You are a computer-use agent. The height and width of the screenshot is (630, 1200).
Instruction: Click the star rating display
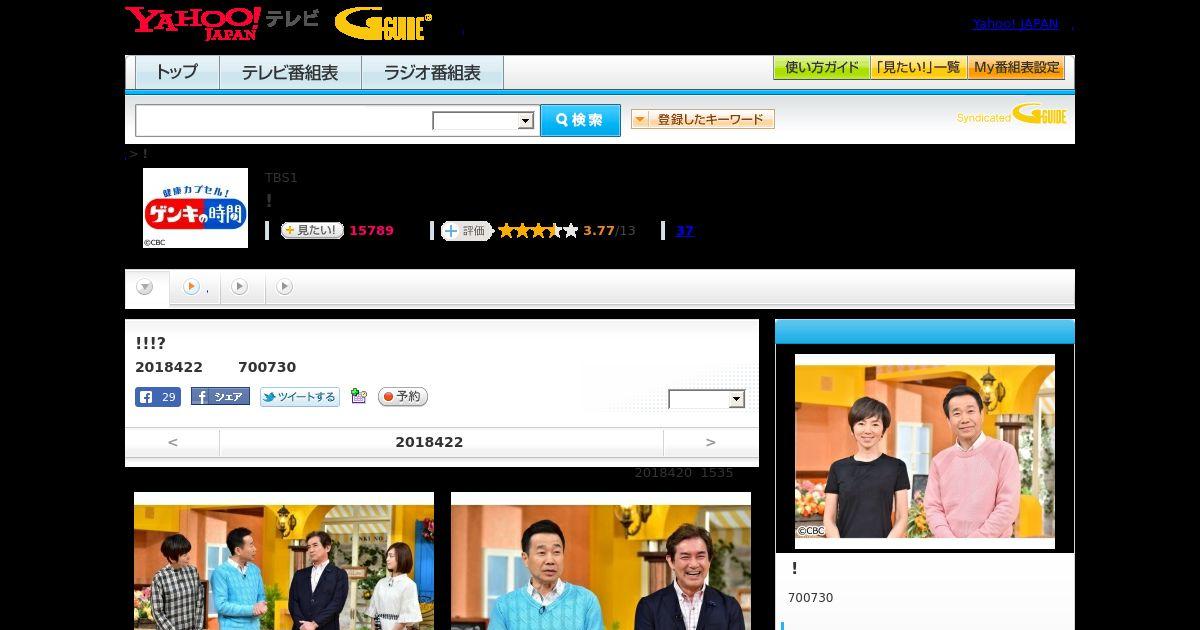pyautogui.click(x=538, y=231)
